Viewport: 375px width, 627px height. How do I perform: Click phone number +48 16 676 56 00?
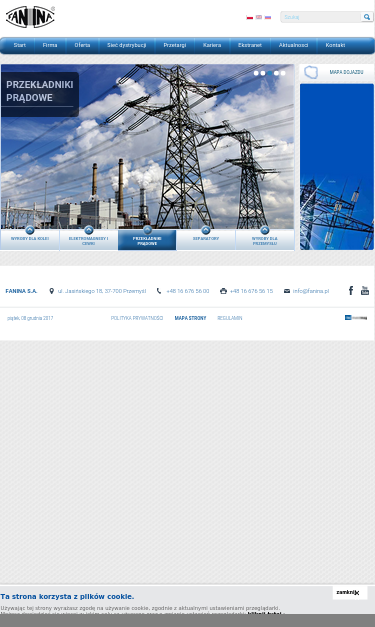pos(188,291)
